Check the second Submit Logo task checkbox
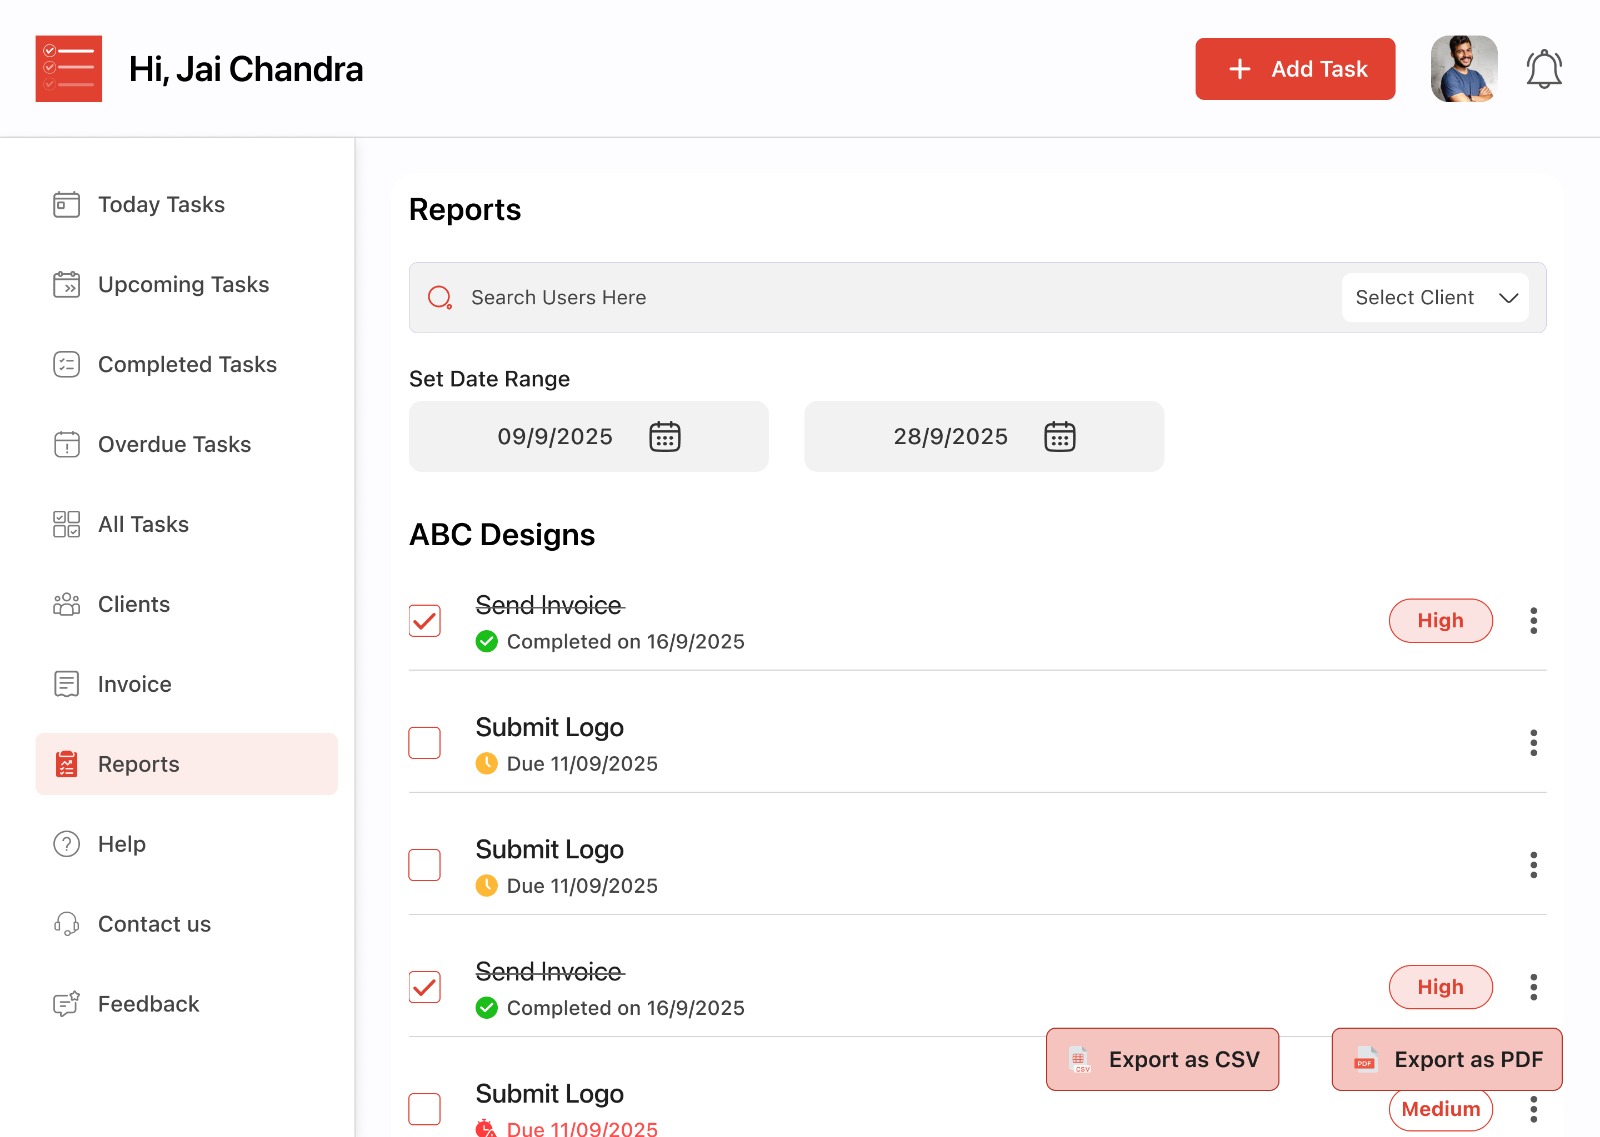 [424, 865]
